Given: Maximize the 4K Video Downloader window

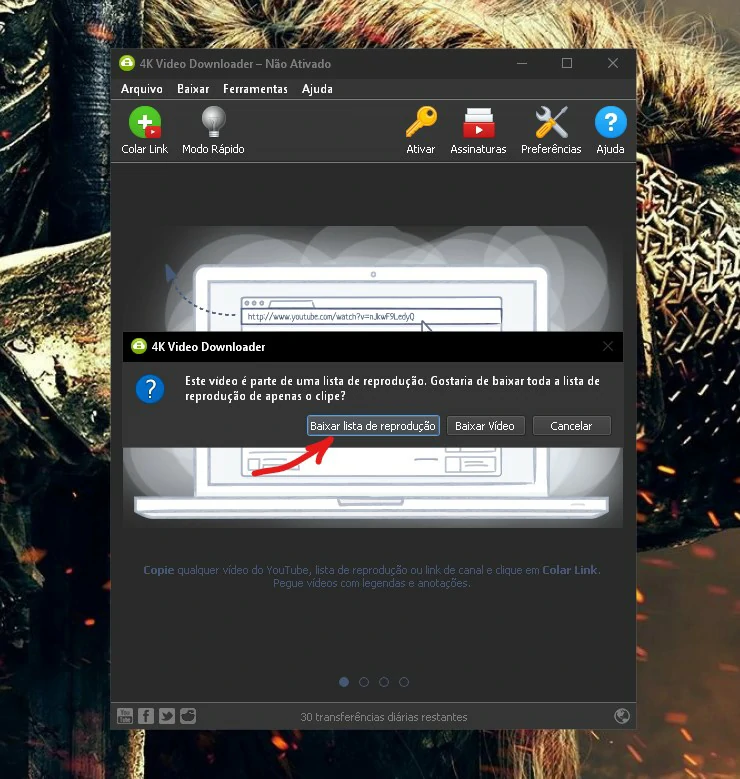Looking at the screenshot, I should point(567,63).
